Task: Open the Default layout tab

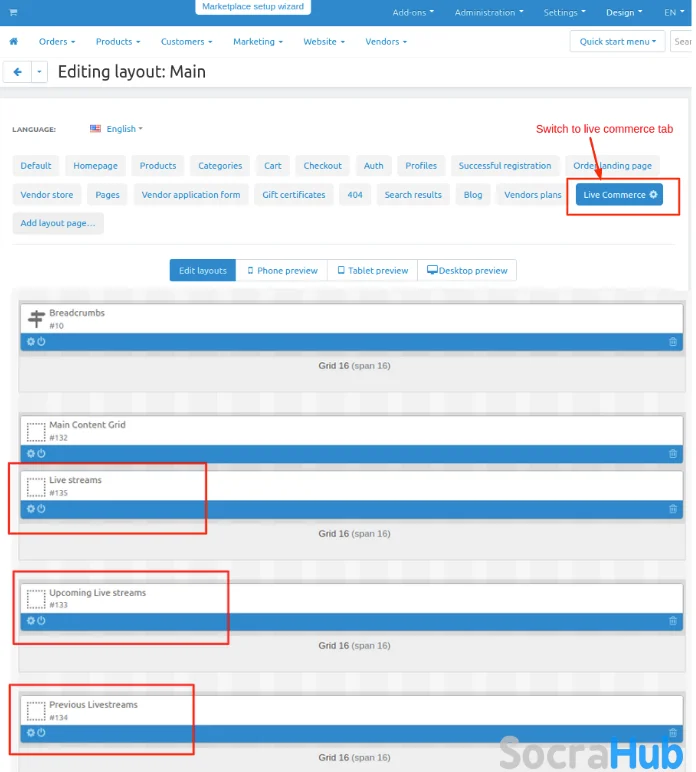Action: point(35,166)
